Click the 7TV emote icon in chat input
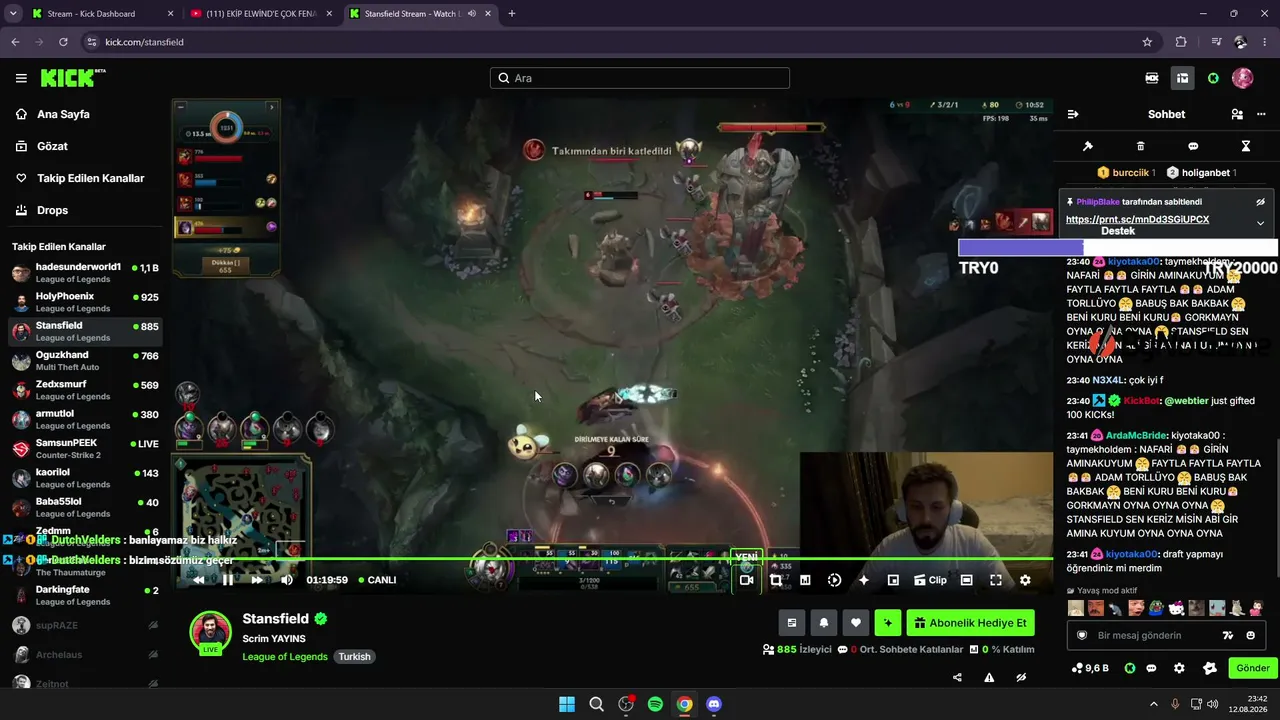Image resolution: width=1280 pixels, height=720 pixels. [x=1228, y=635]
